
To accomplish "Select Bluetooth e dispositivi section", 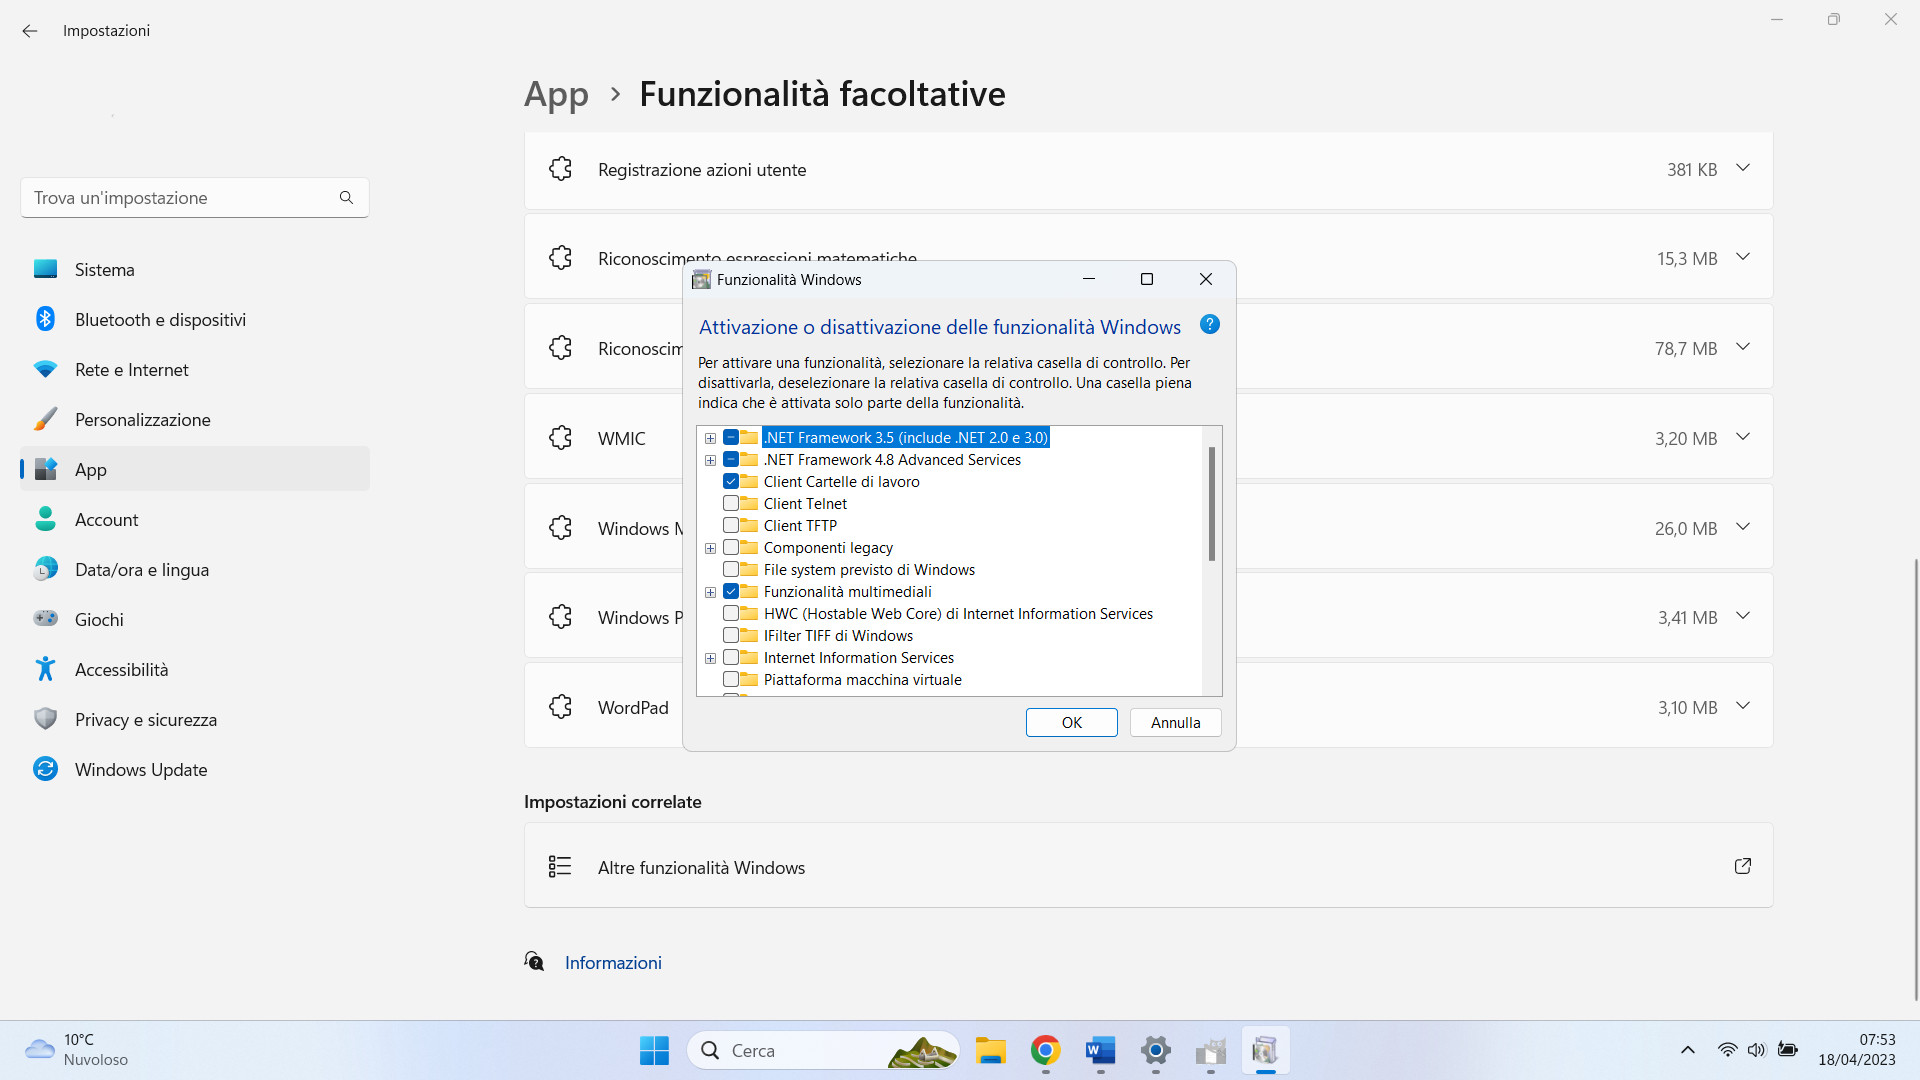I will point(160,319).
